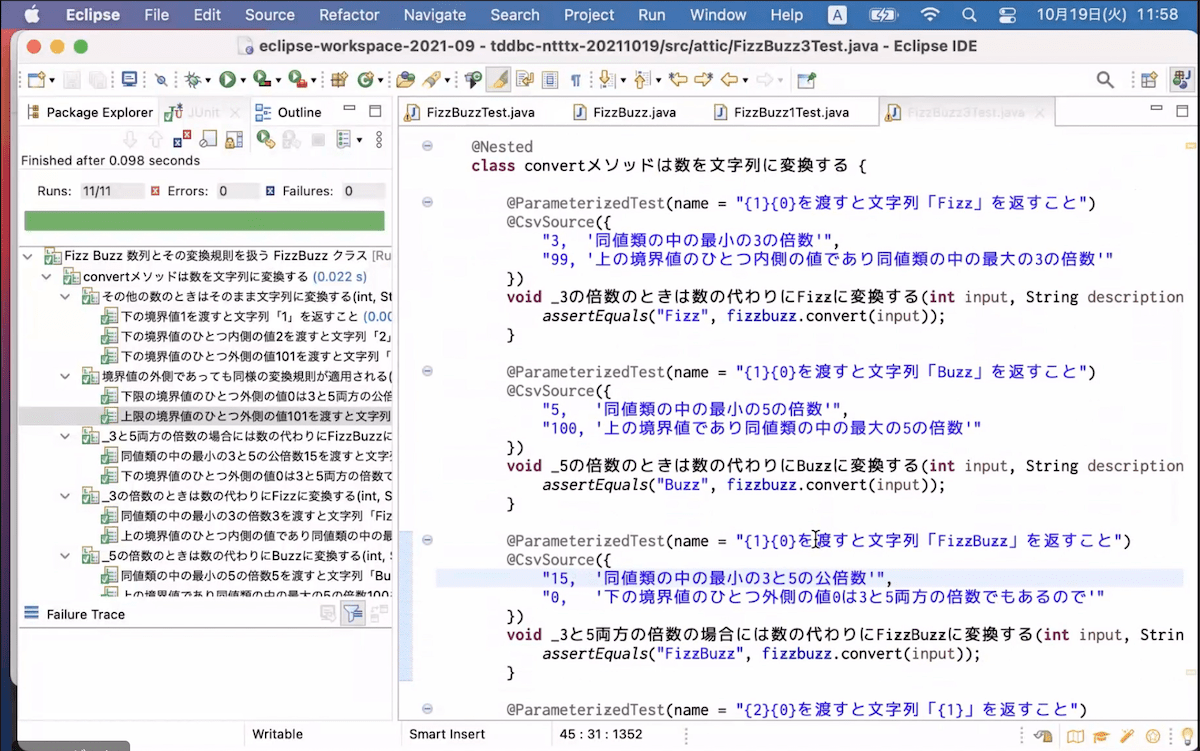Click the Failure Trace filter stack icon

tap(352, 614)
